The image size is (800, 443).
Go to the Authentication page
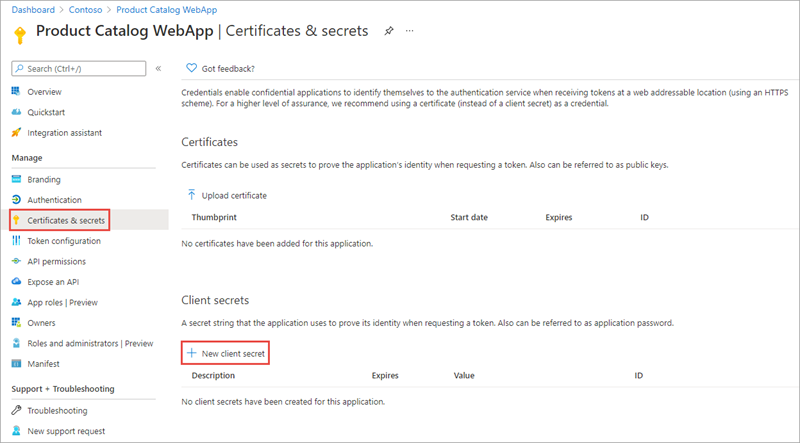click(55, 200)
